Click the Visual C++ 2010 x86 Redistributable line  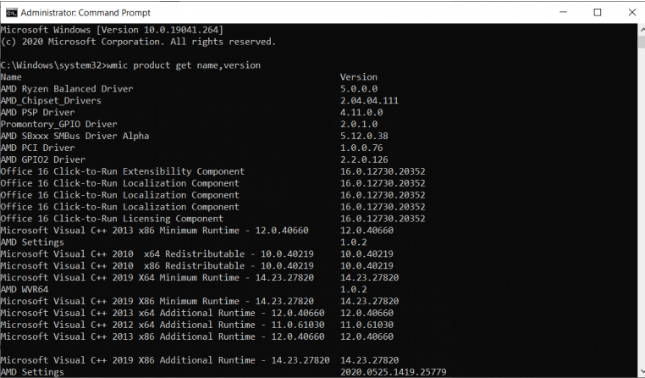[157, 266]
